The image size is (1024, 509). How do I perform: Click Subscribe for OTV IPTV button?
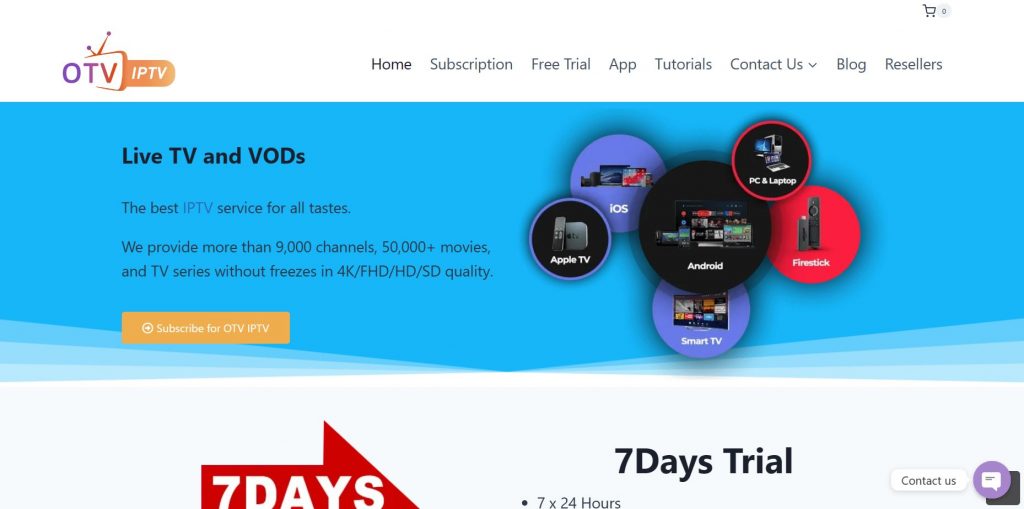(206, 328)
